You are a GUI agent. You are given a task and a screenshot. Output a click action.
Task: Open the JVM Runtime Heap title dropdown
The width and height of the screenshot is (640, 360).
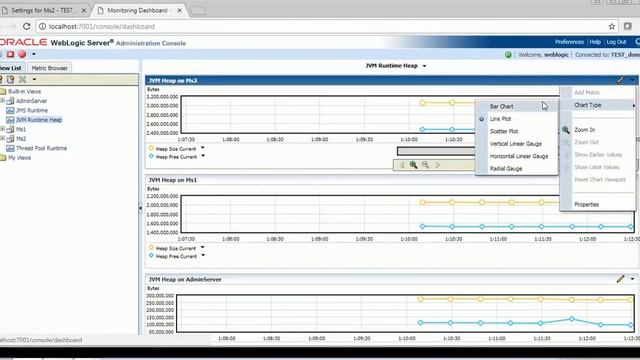(424, 66)
